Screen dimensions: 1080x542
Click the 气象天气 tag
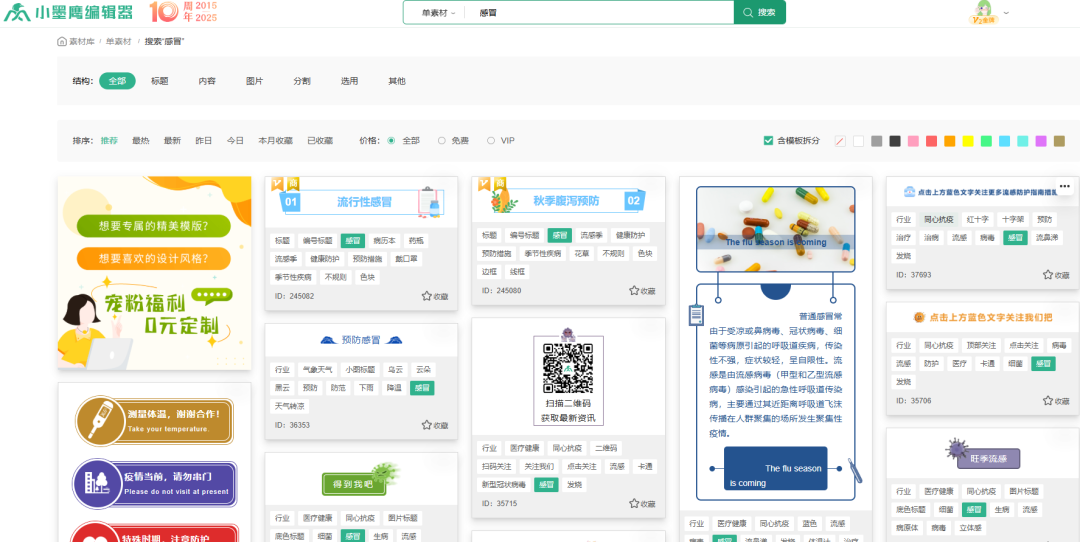click(x=318, y=370)
